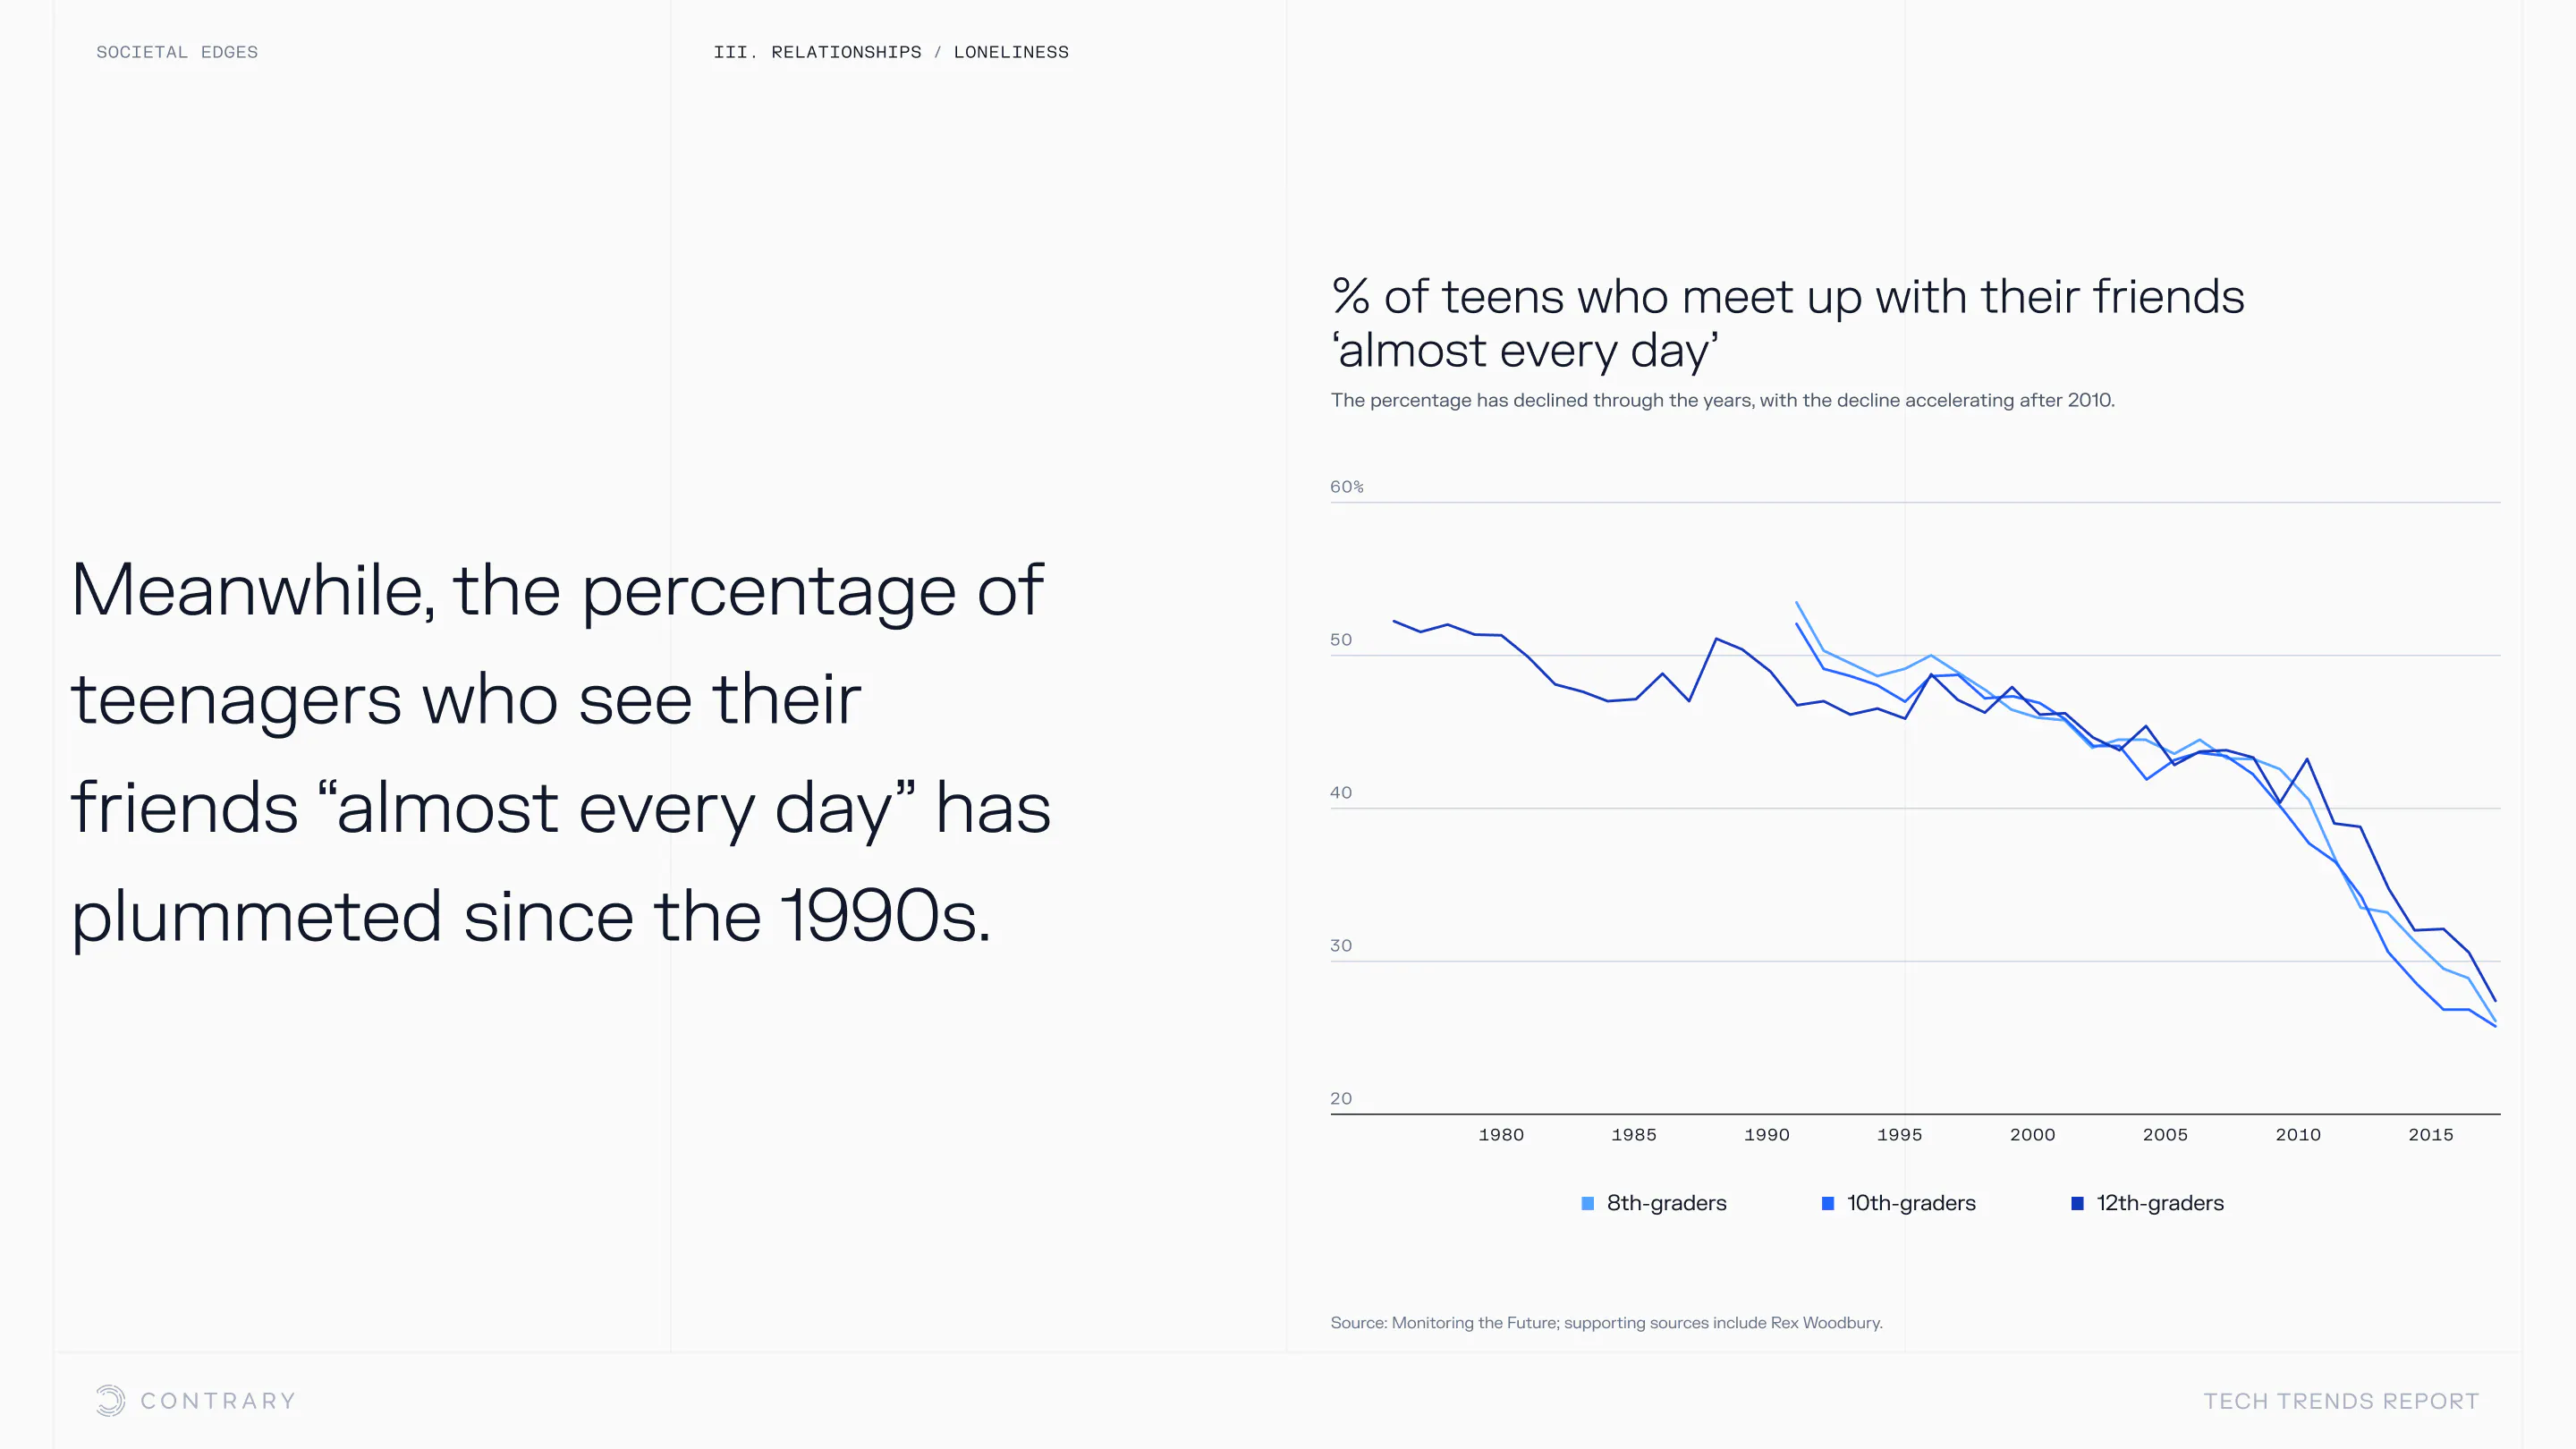2576x1449 pixels.
Task: Click the 2015 x-axis label
Action: click(2430, 1135)
